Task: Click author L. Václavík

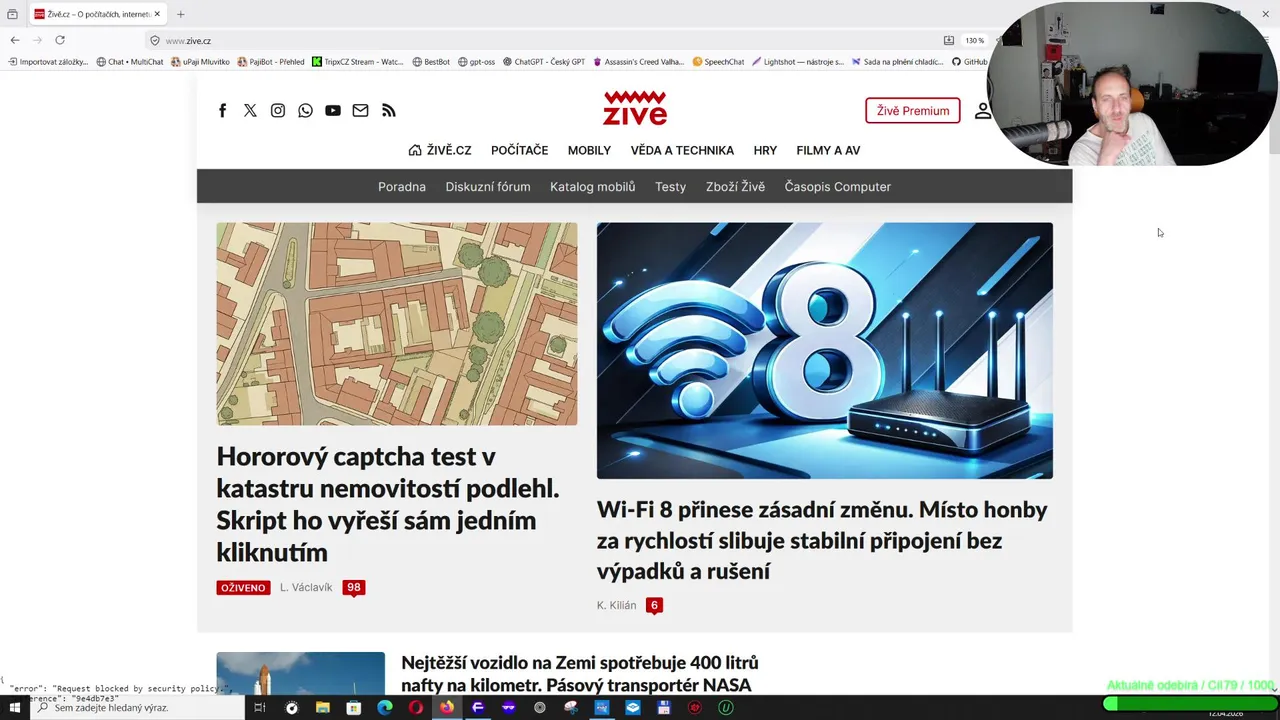Action: (x=306, y=587)
